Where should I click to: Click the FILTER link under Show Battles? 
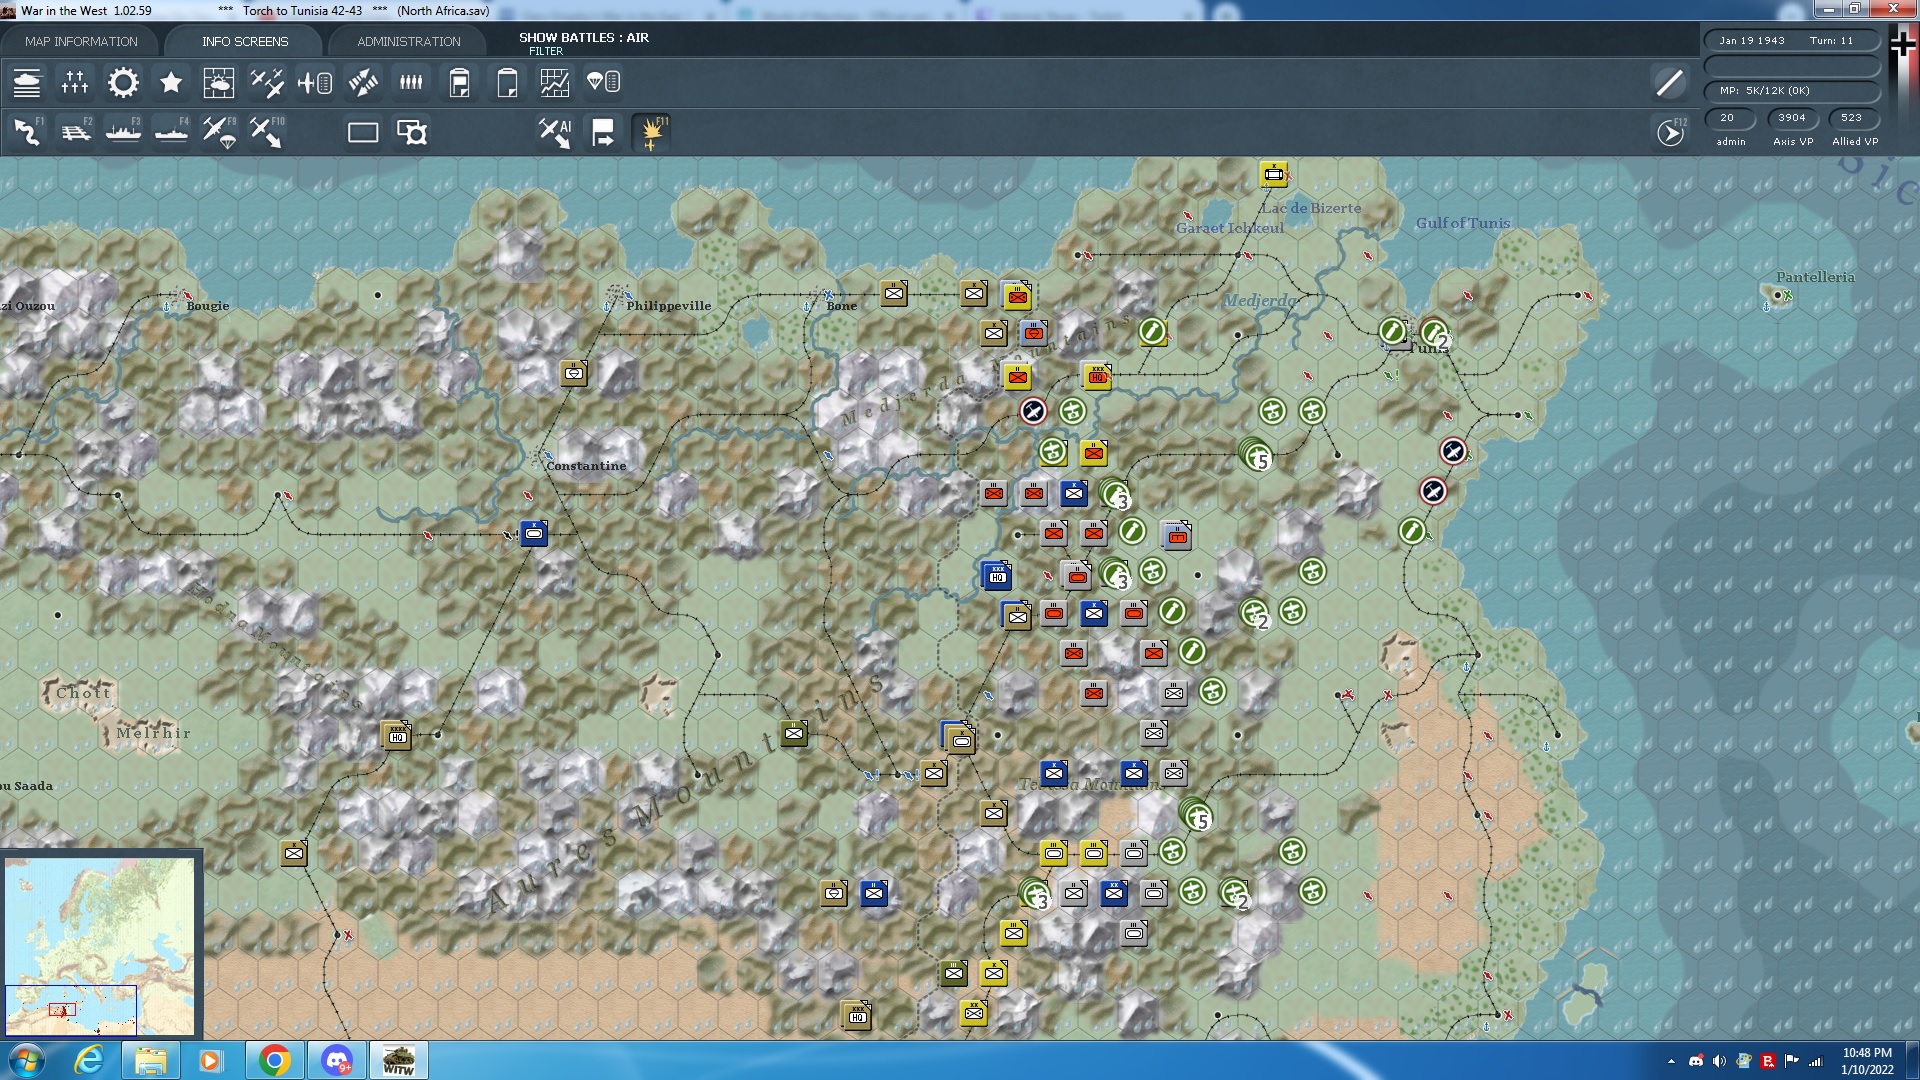pos(546,51)
